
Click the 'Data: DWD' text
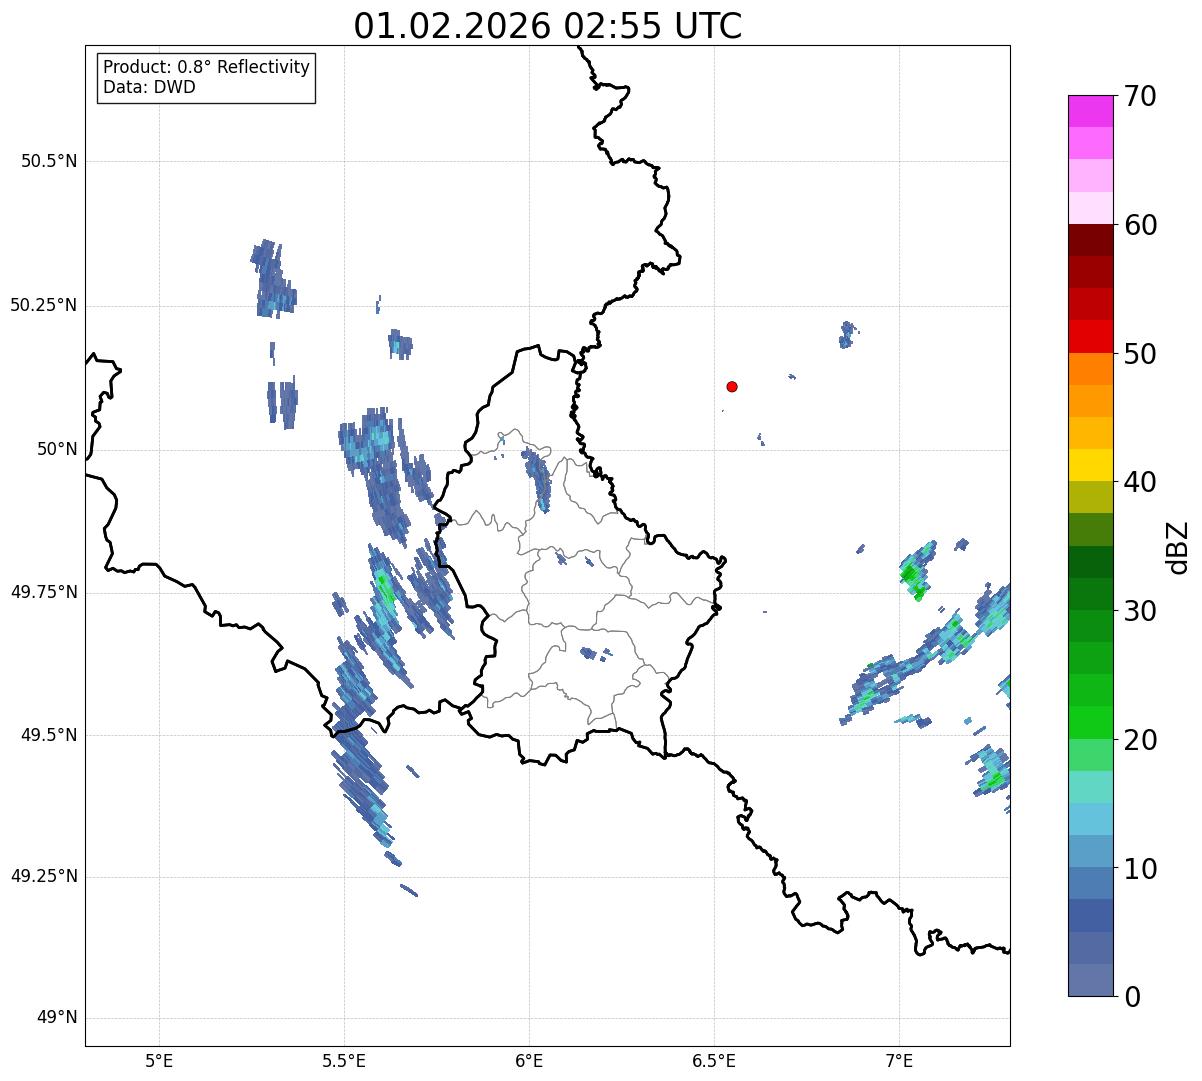point(149,87)
